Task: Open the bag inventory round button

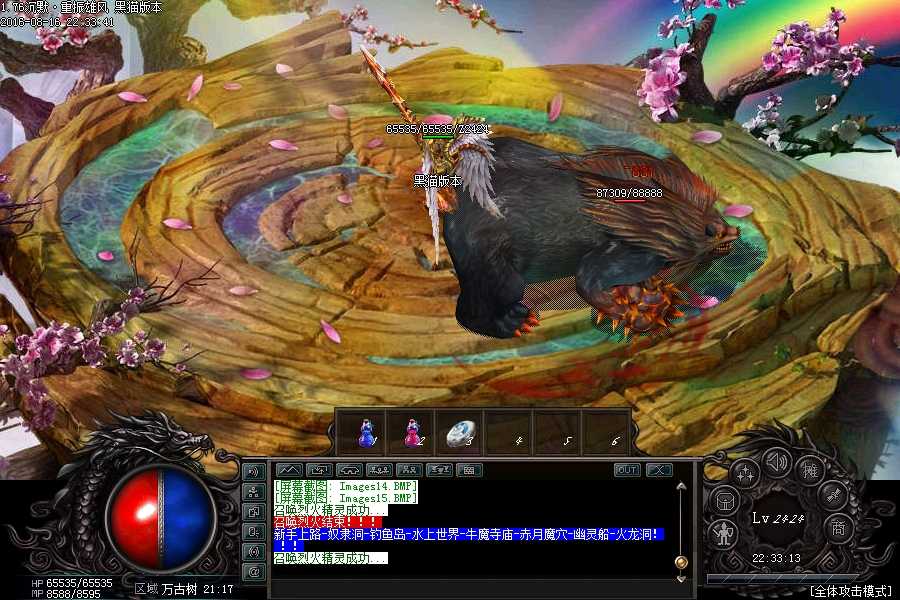Action: pyautogui.click(x=725, y=501)
